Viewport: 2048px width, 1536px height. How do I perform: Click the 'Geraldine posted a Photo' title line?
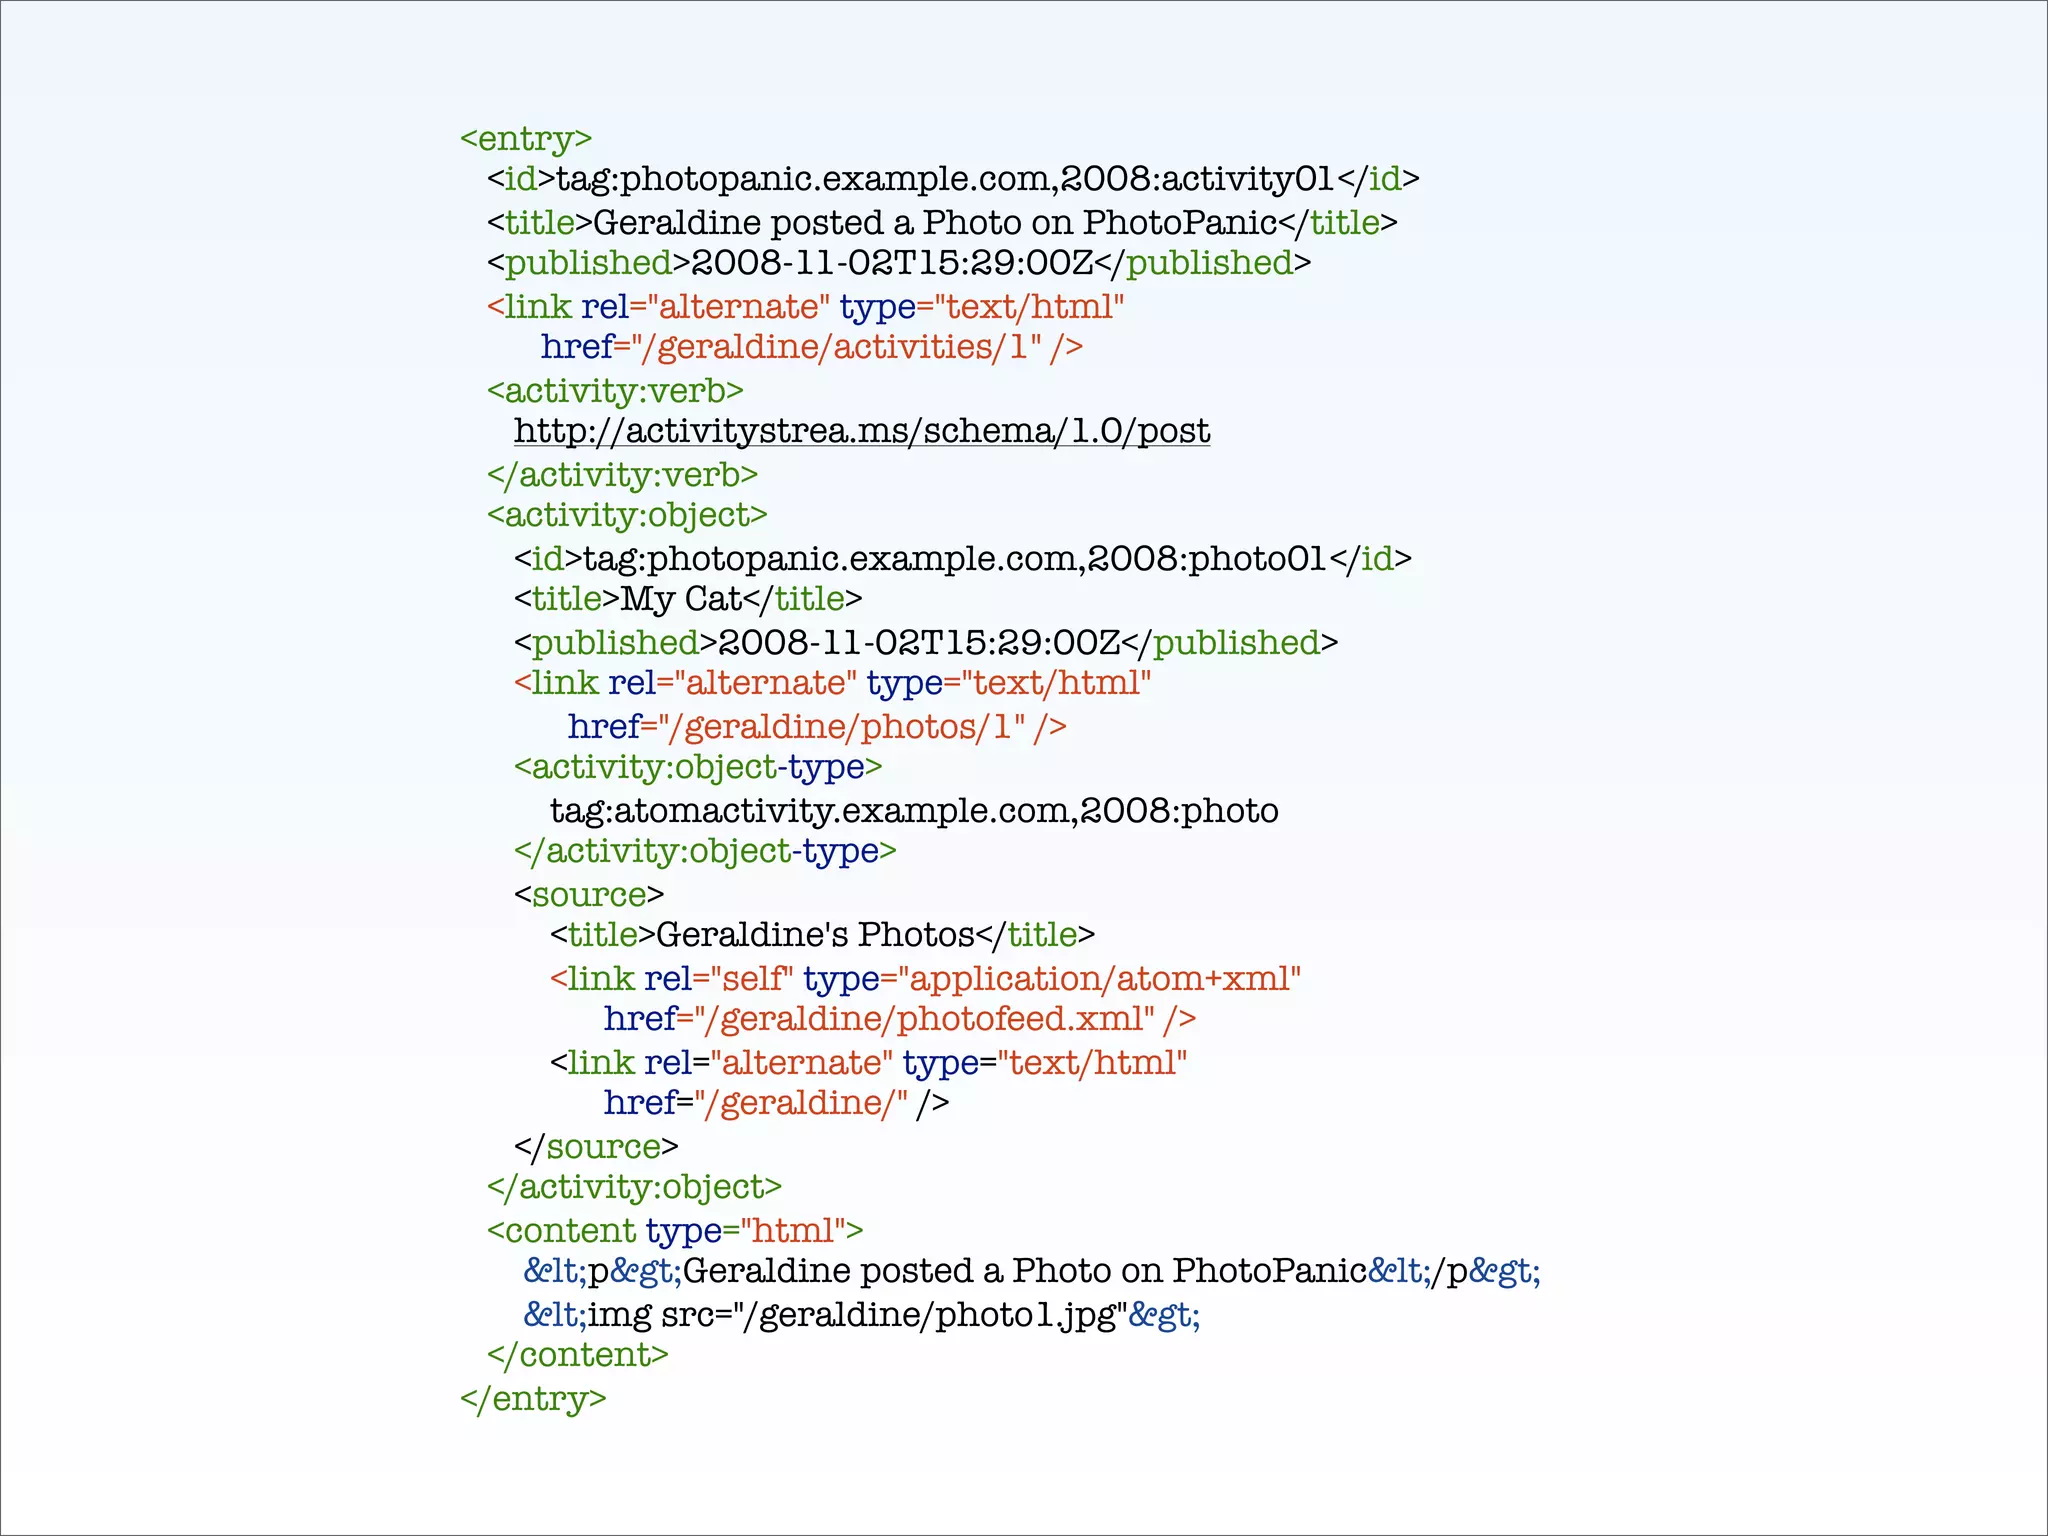tap(941, 222)
